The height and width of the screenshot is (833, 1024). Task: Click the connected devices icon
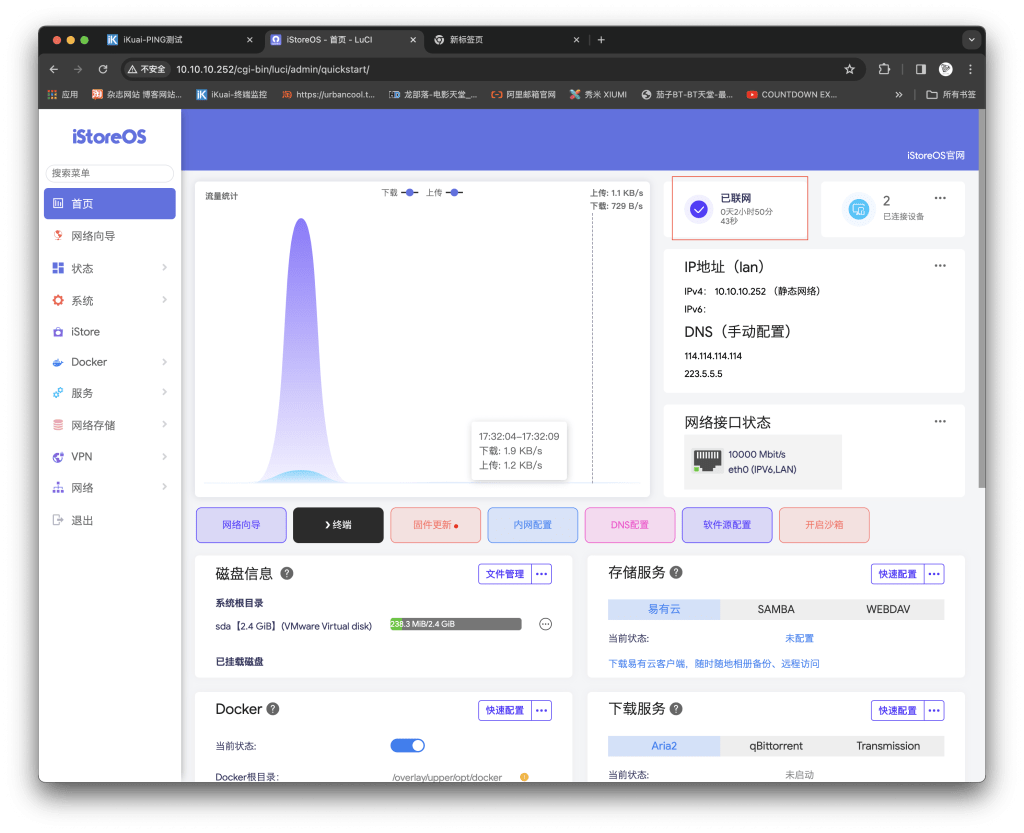coord(857,209)
